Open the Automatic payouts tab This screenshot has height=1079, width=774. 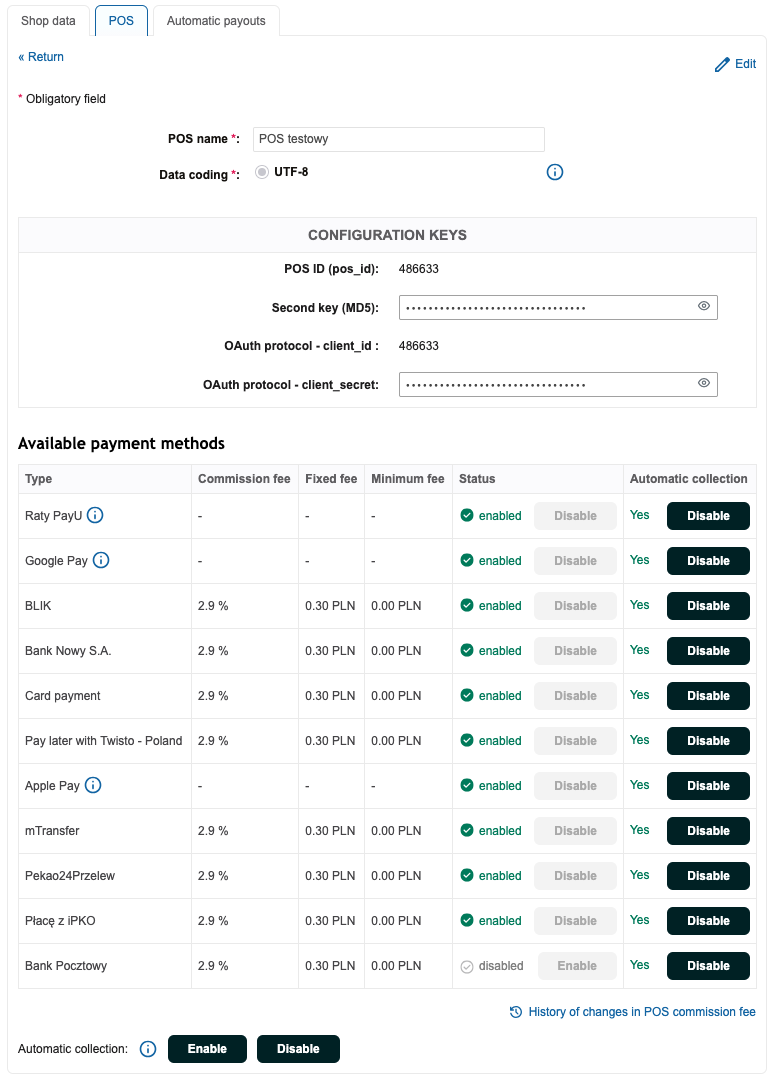(216, 21)
